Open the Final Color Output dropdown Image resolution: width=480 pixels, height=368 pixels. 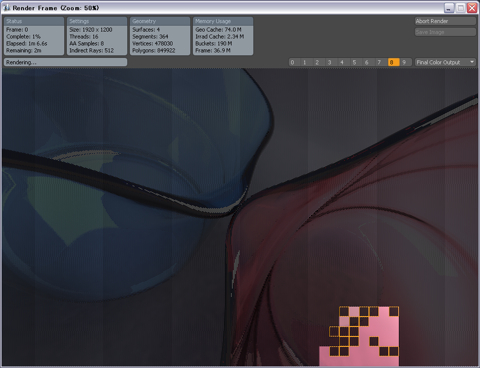(x=445, y=62)
